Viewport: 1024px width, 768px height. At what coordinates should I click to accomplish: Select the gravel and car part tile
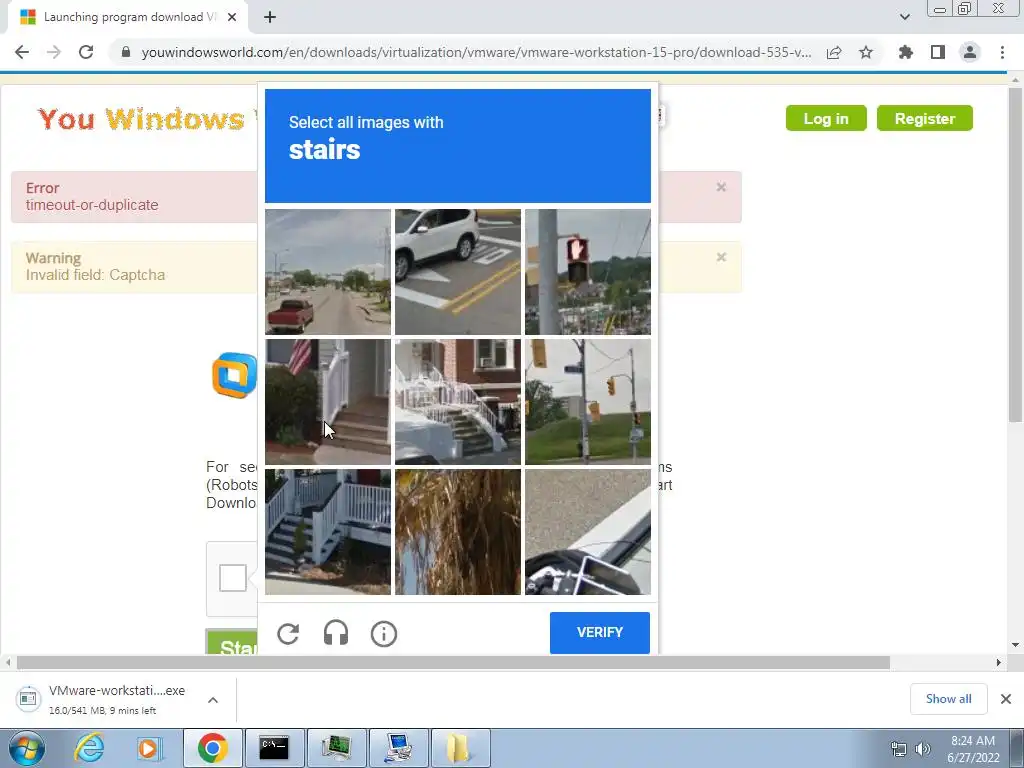pyautogui.click(x=588, y=532)
